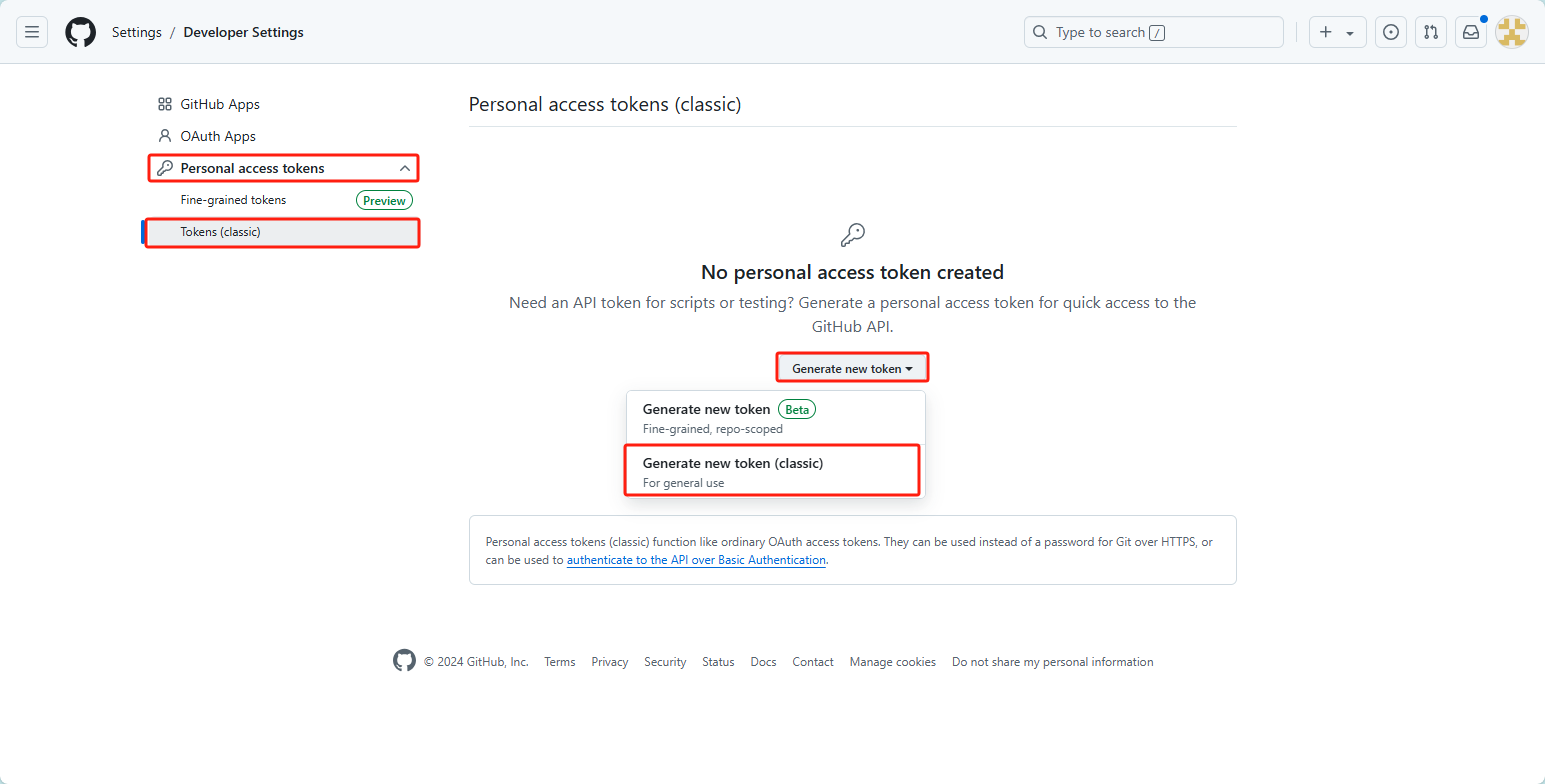Click the plus create-new icon

click(x=1326, y=32)
